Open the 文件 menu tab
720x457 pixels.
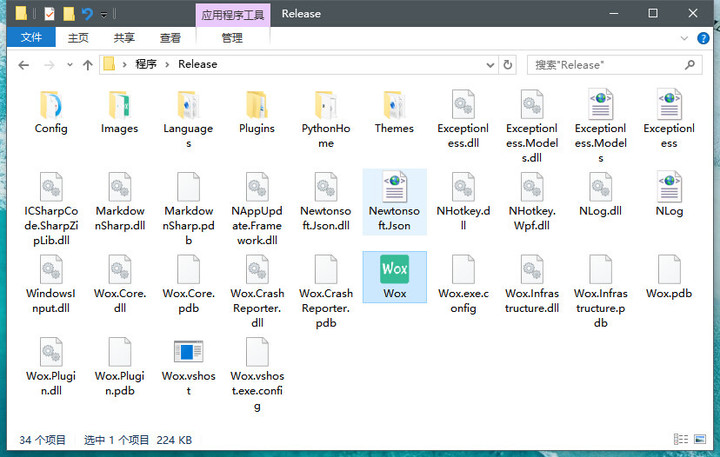31,37
